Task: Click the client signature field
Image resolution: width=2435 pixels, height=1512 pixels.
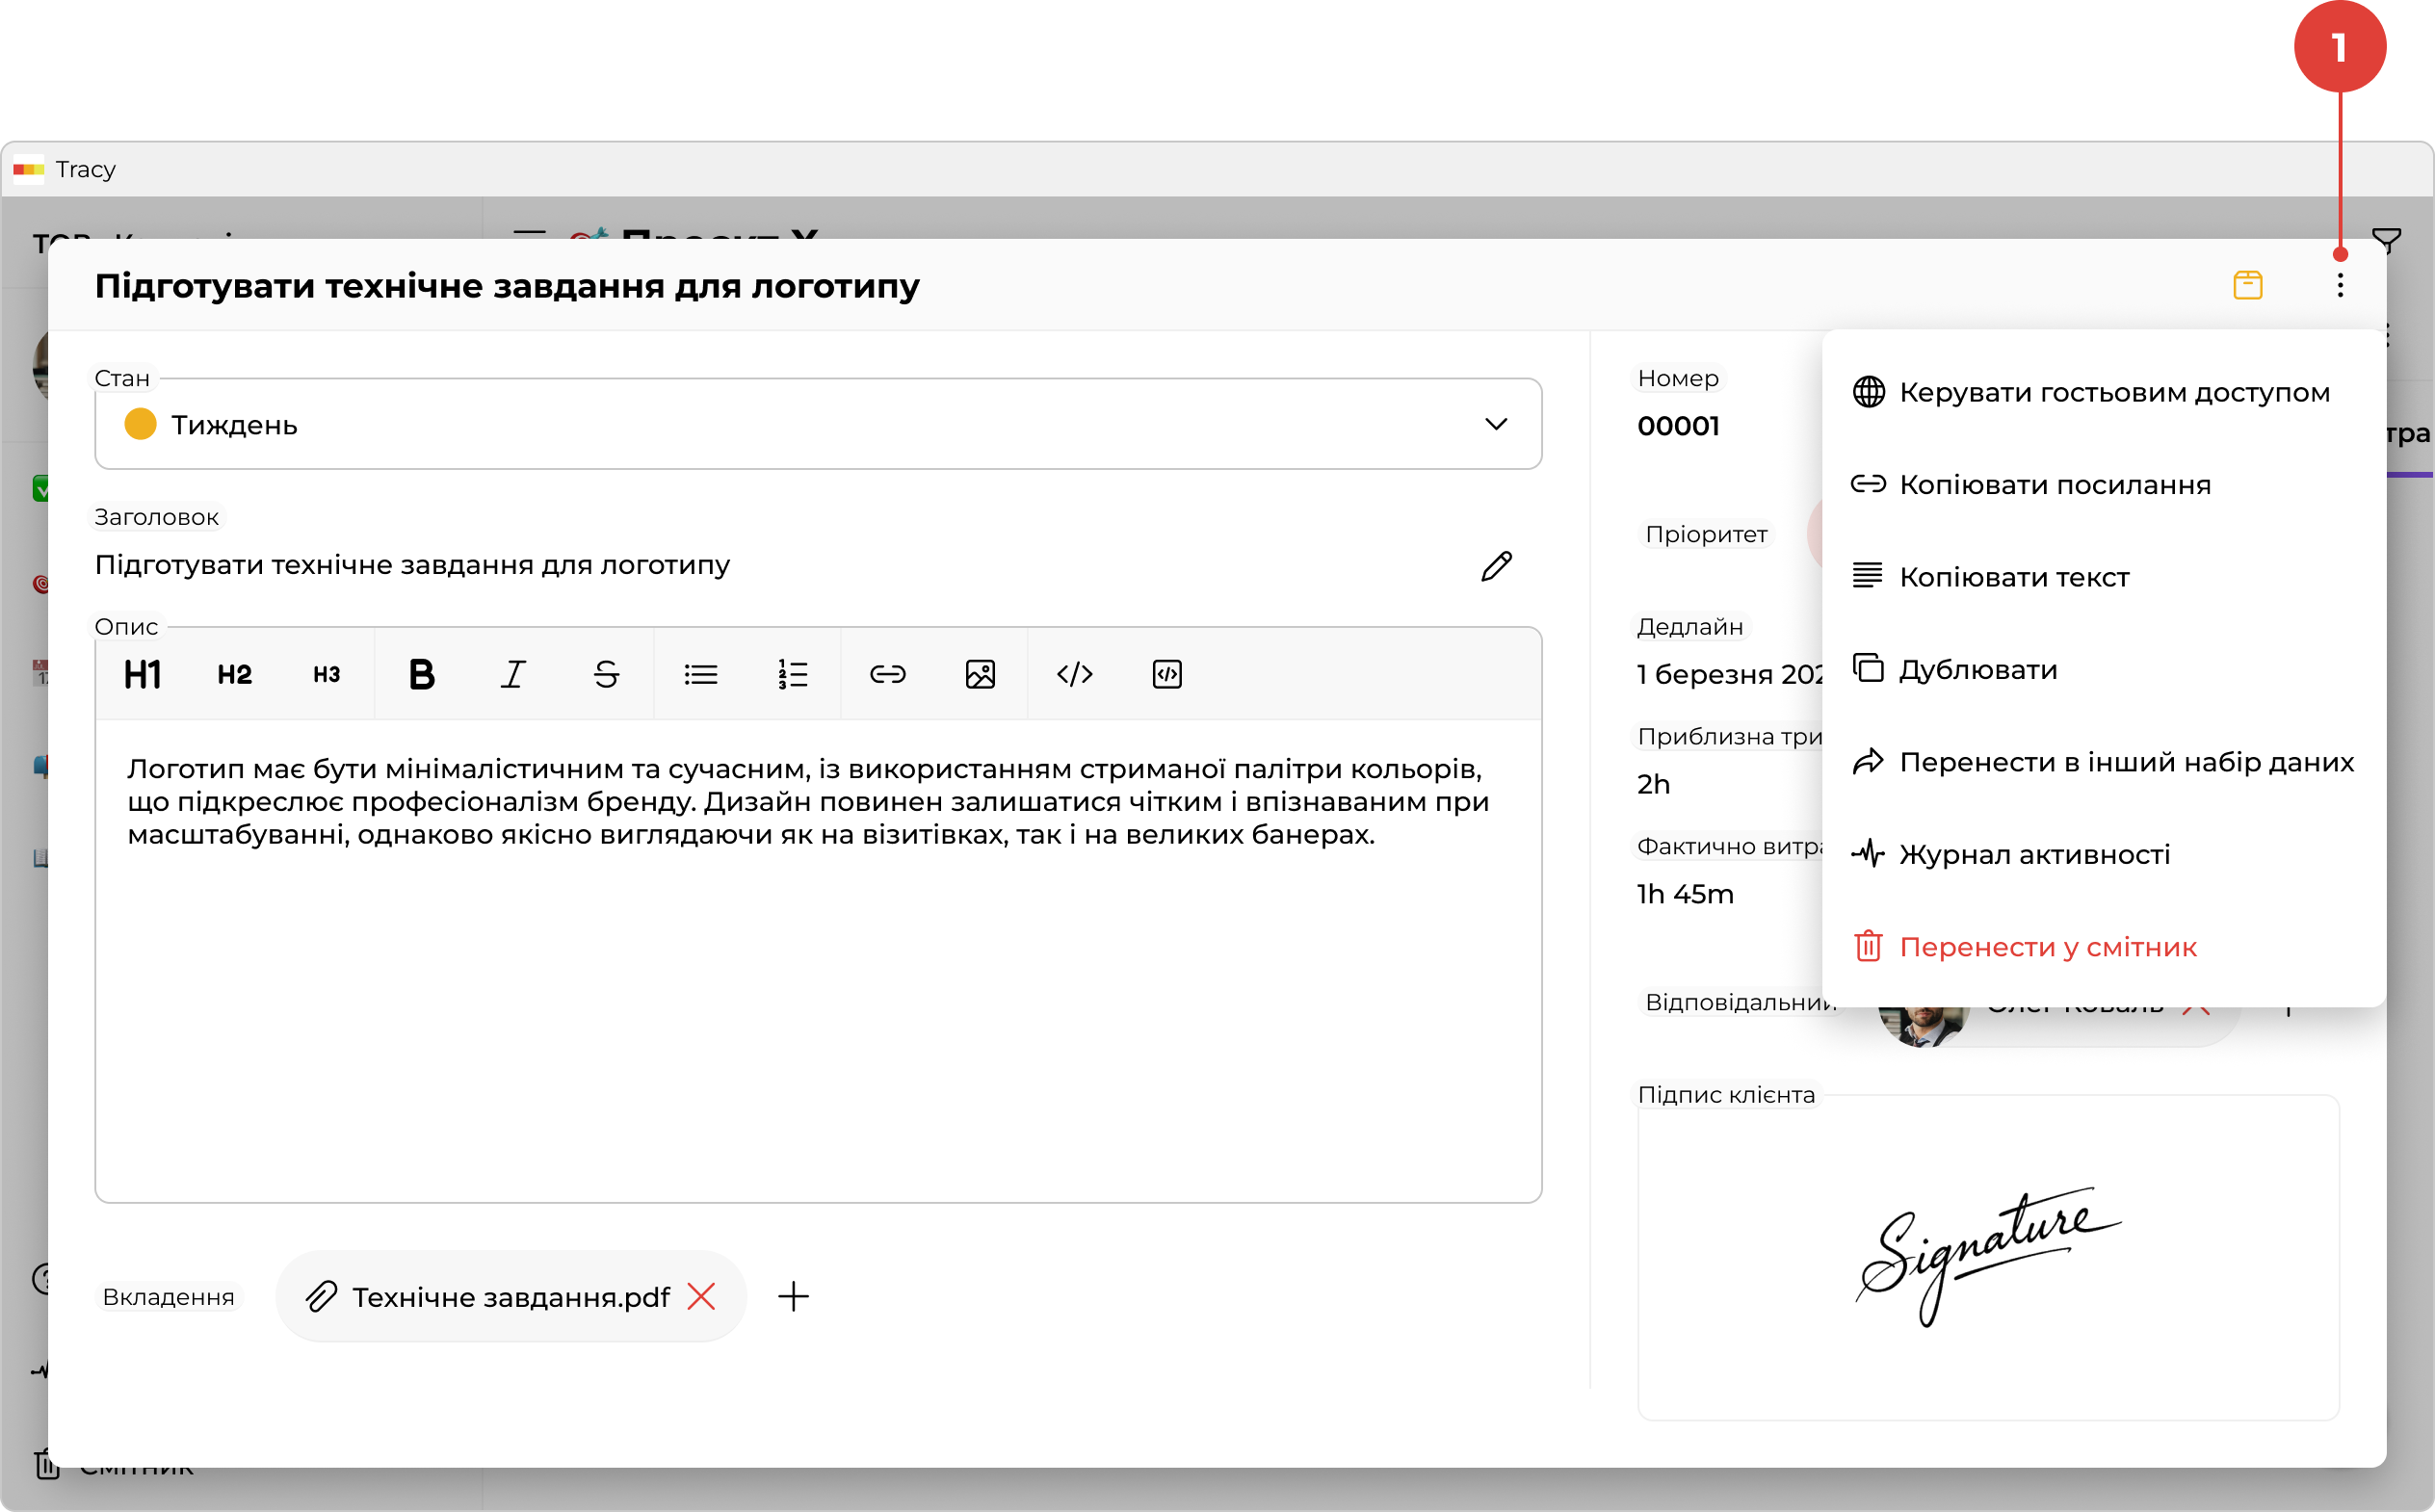Action: click(x=1987, y=1256)
